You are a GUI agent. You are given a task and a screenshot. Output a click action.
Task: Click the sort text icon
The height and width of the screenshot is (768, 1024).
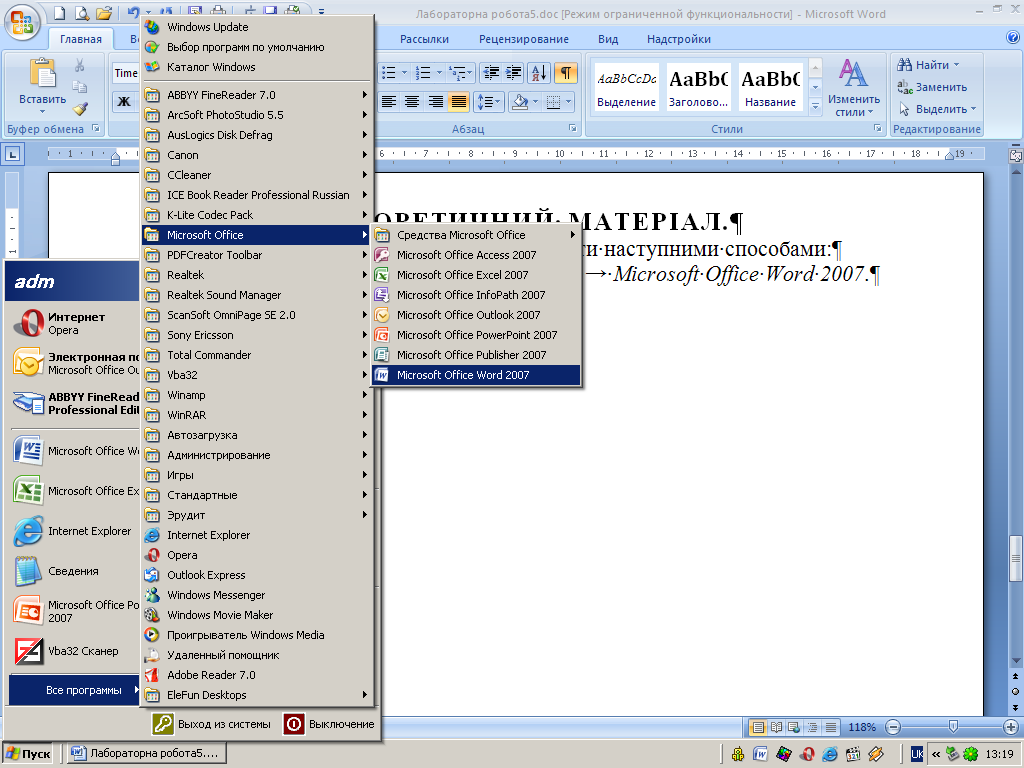[539, 73]
